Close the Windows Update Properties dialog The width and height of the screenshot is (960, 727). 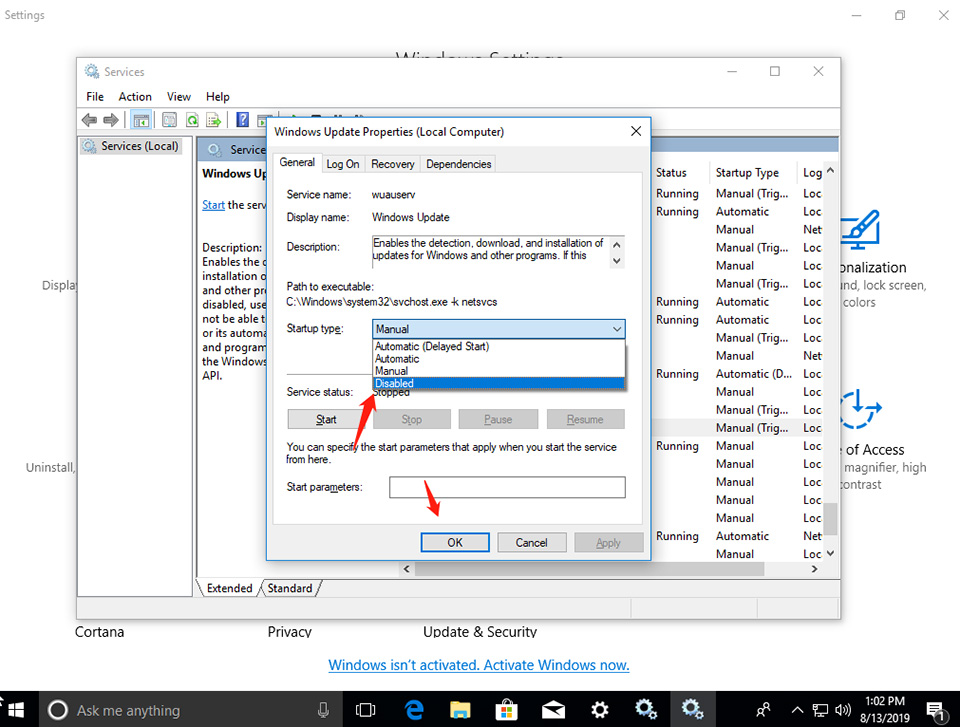[x=636, y=131]
